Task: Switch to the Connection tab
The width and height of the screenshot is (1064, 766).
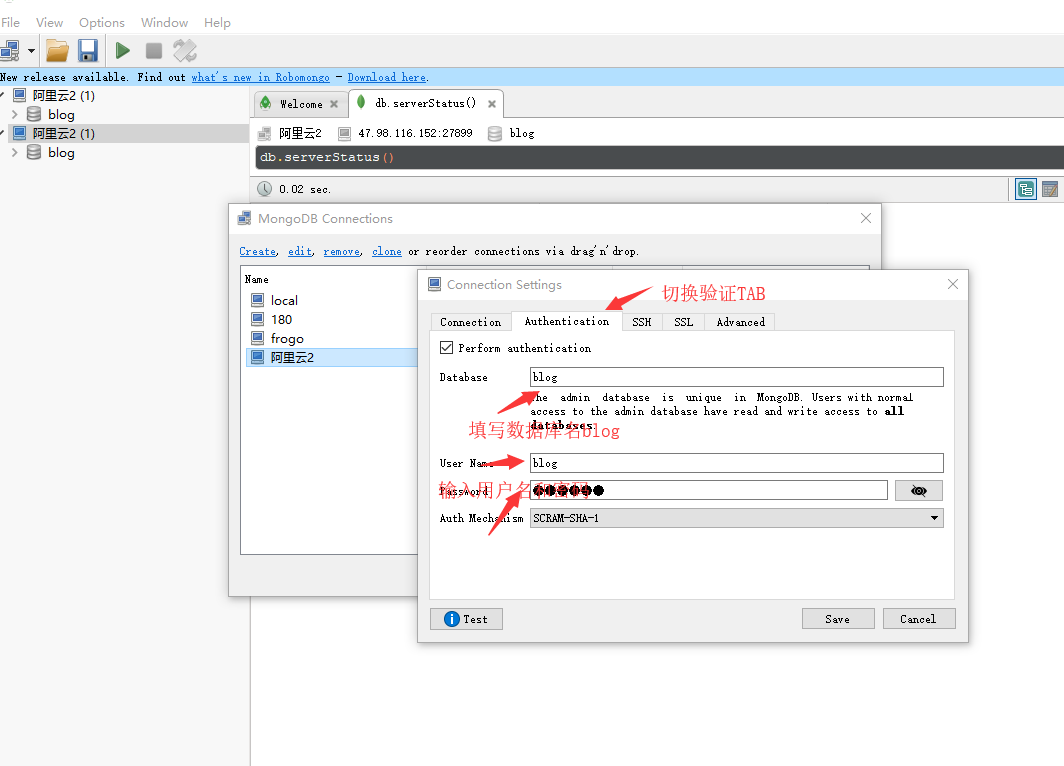Action: click(x=470, y=322)
